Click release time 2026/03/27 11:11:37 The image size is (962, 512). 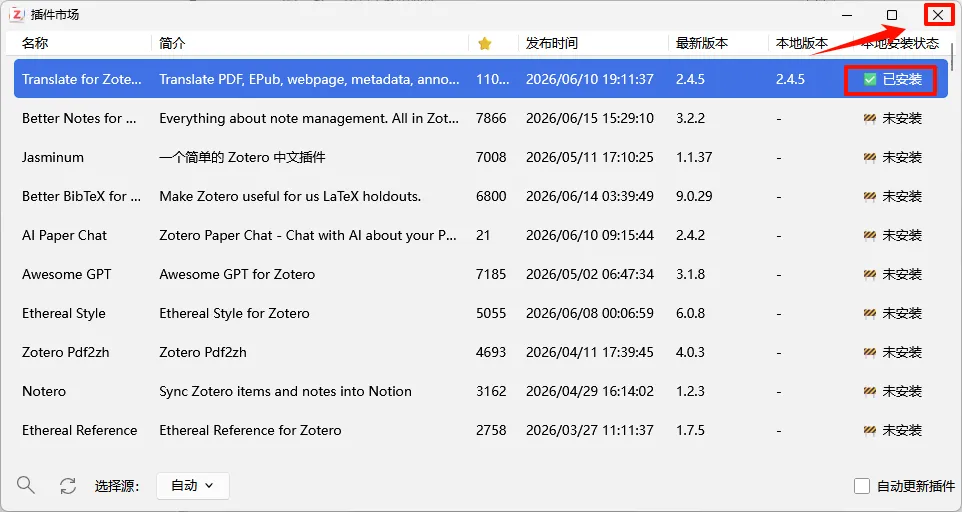(590, 430)
